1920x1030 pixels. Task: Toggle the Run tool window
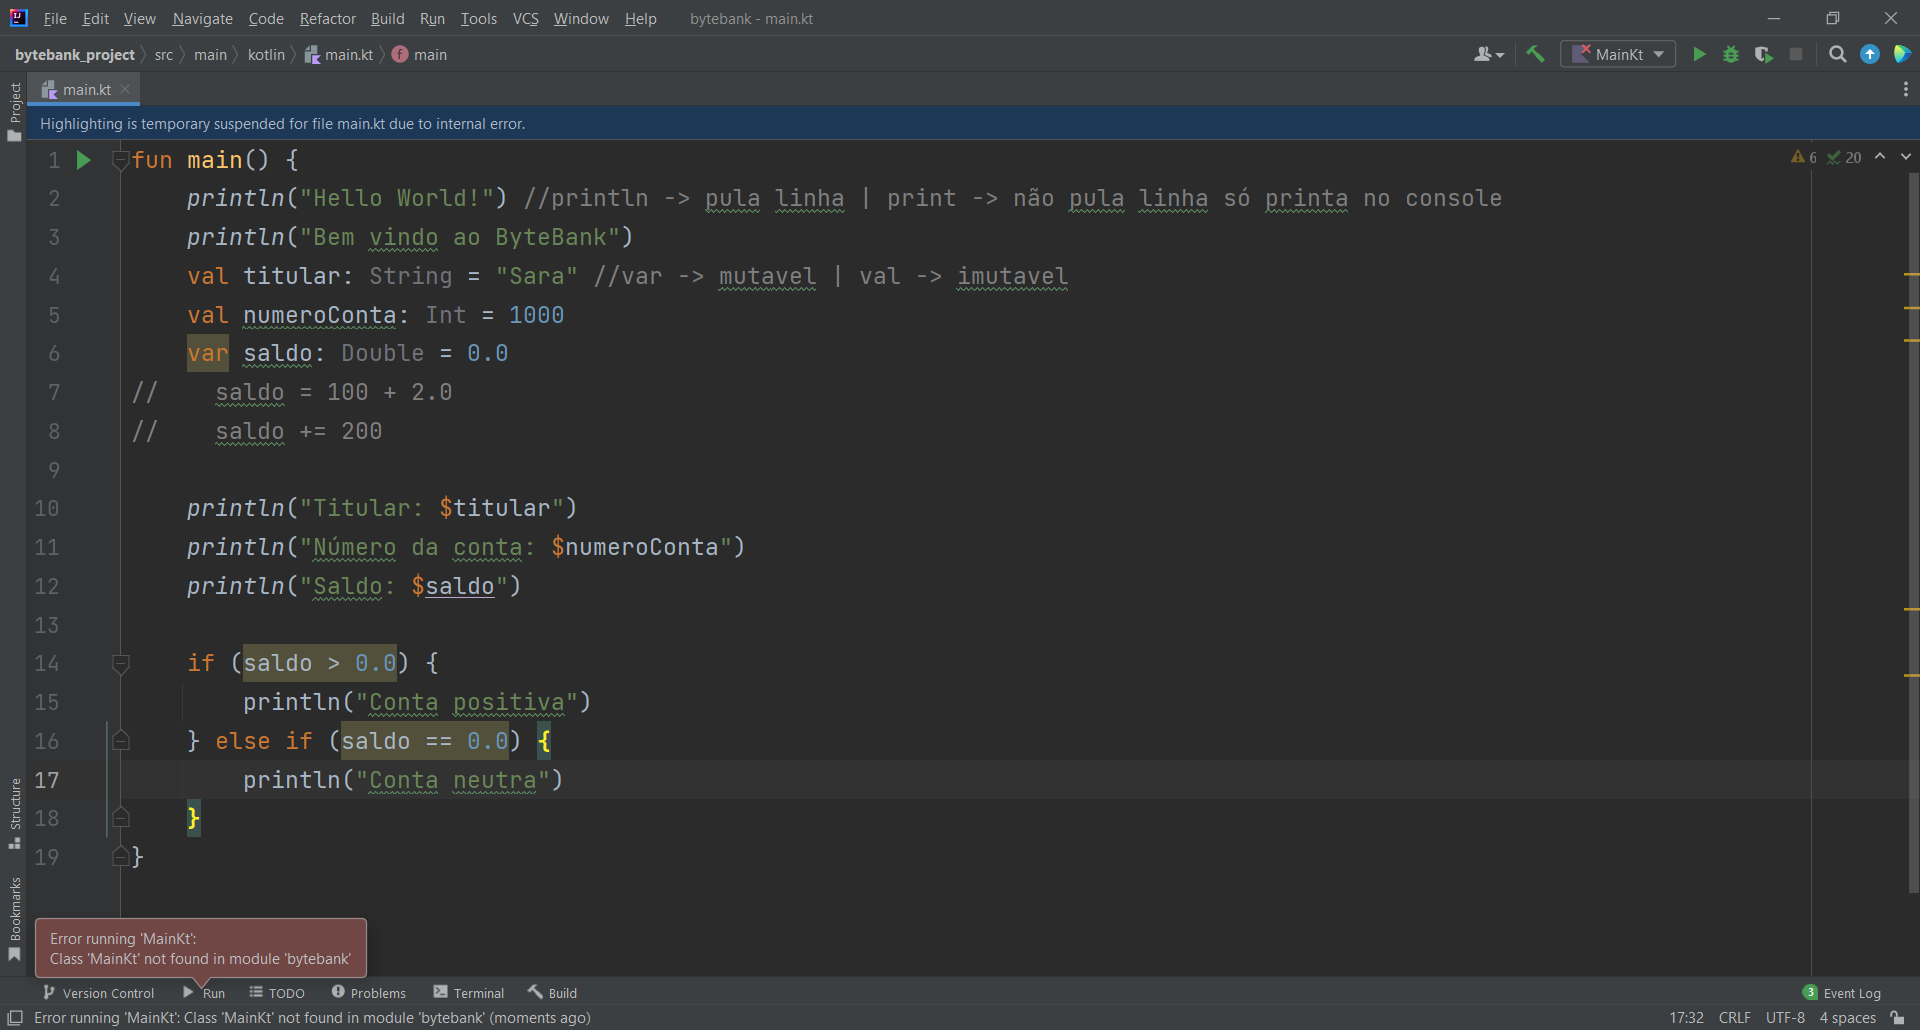click(x=204, y=993)
